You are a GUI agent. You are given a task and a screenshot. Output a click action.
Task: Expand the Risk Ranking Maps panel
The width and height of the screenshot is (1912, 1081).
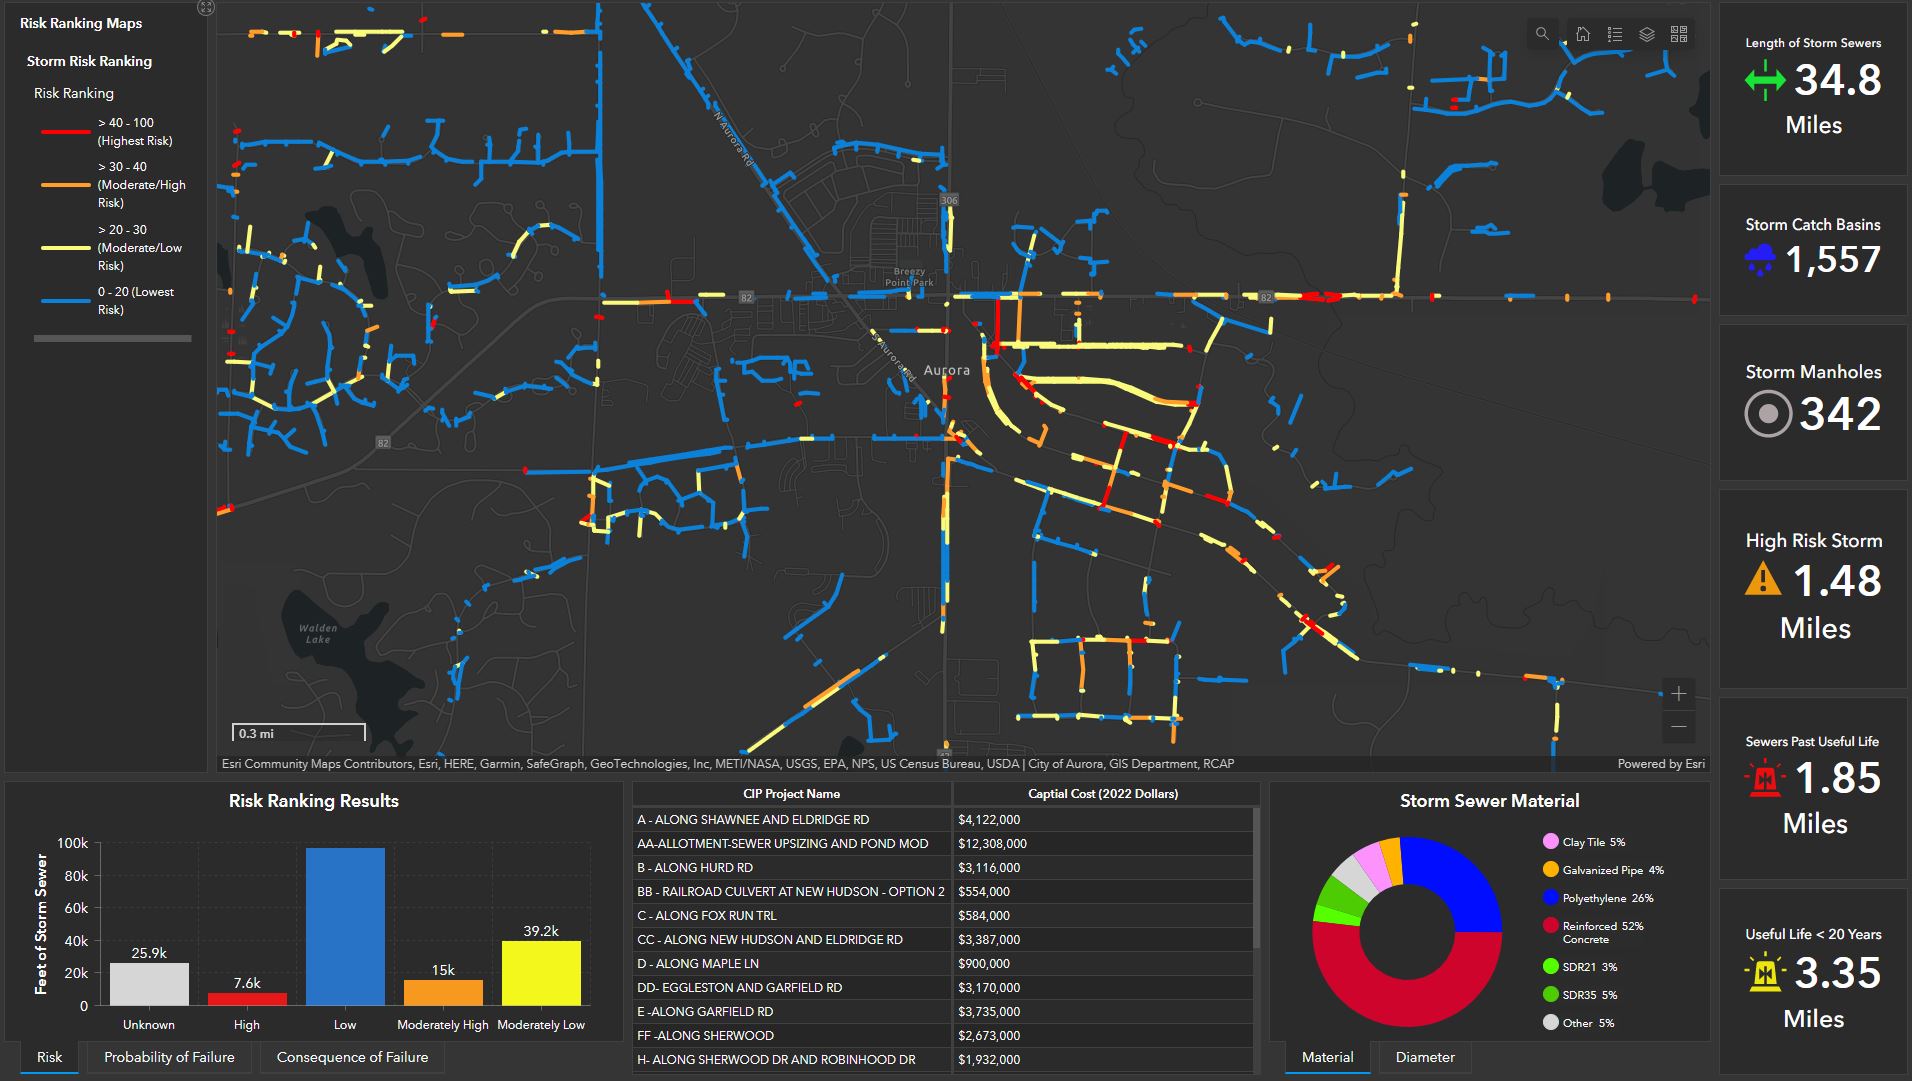[205, 8]
